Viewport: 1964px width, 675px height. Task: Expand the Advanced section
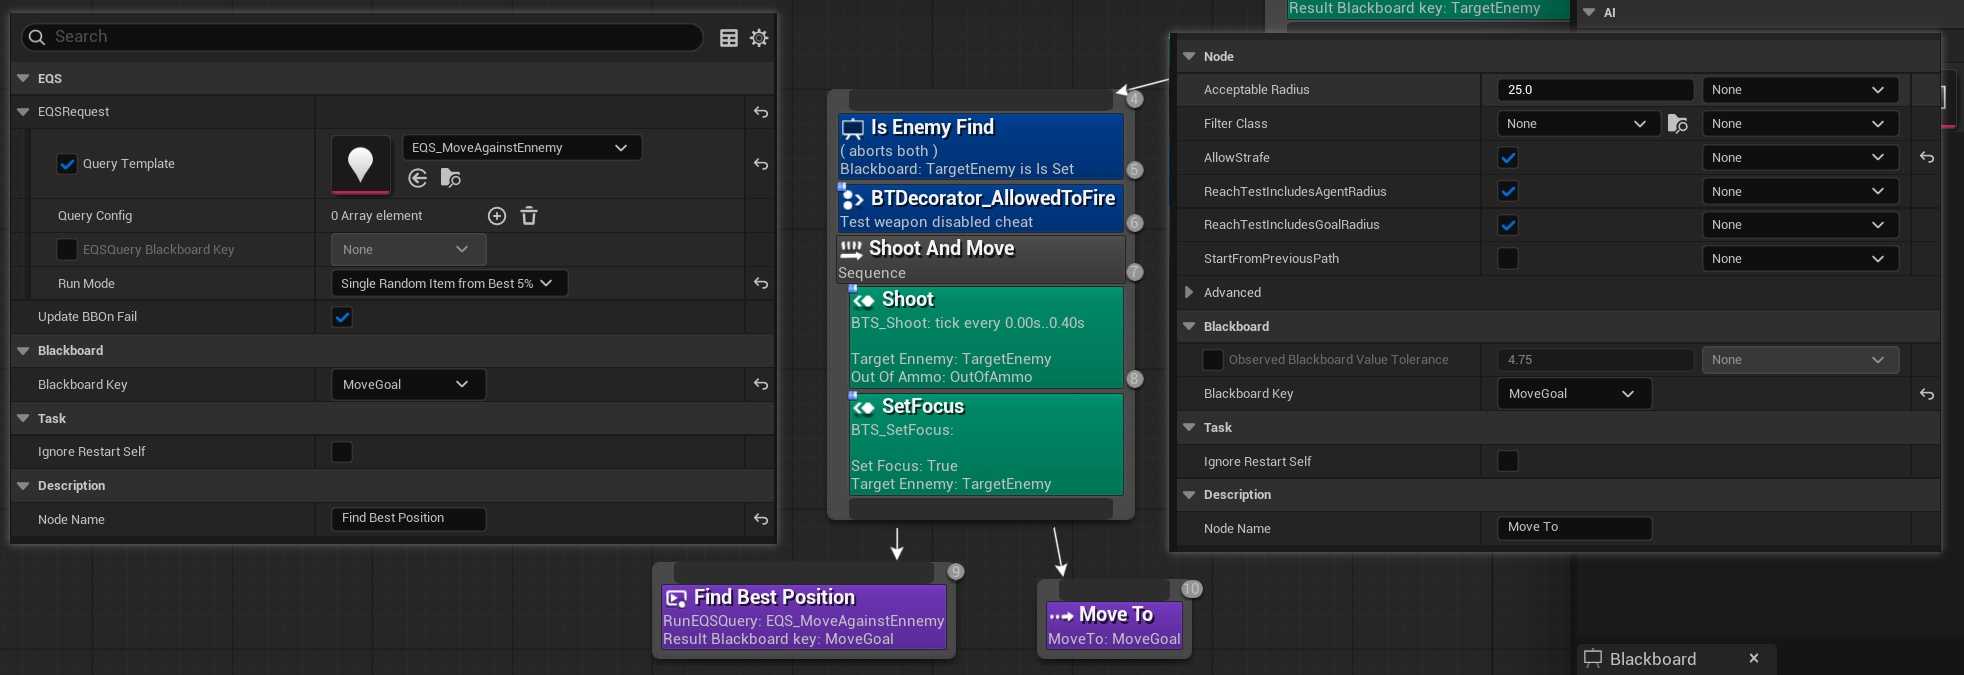[1189, 293]
